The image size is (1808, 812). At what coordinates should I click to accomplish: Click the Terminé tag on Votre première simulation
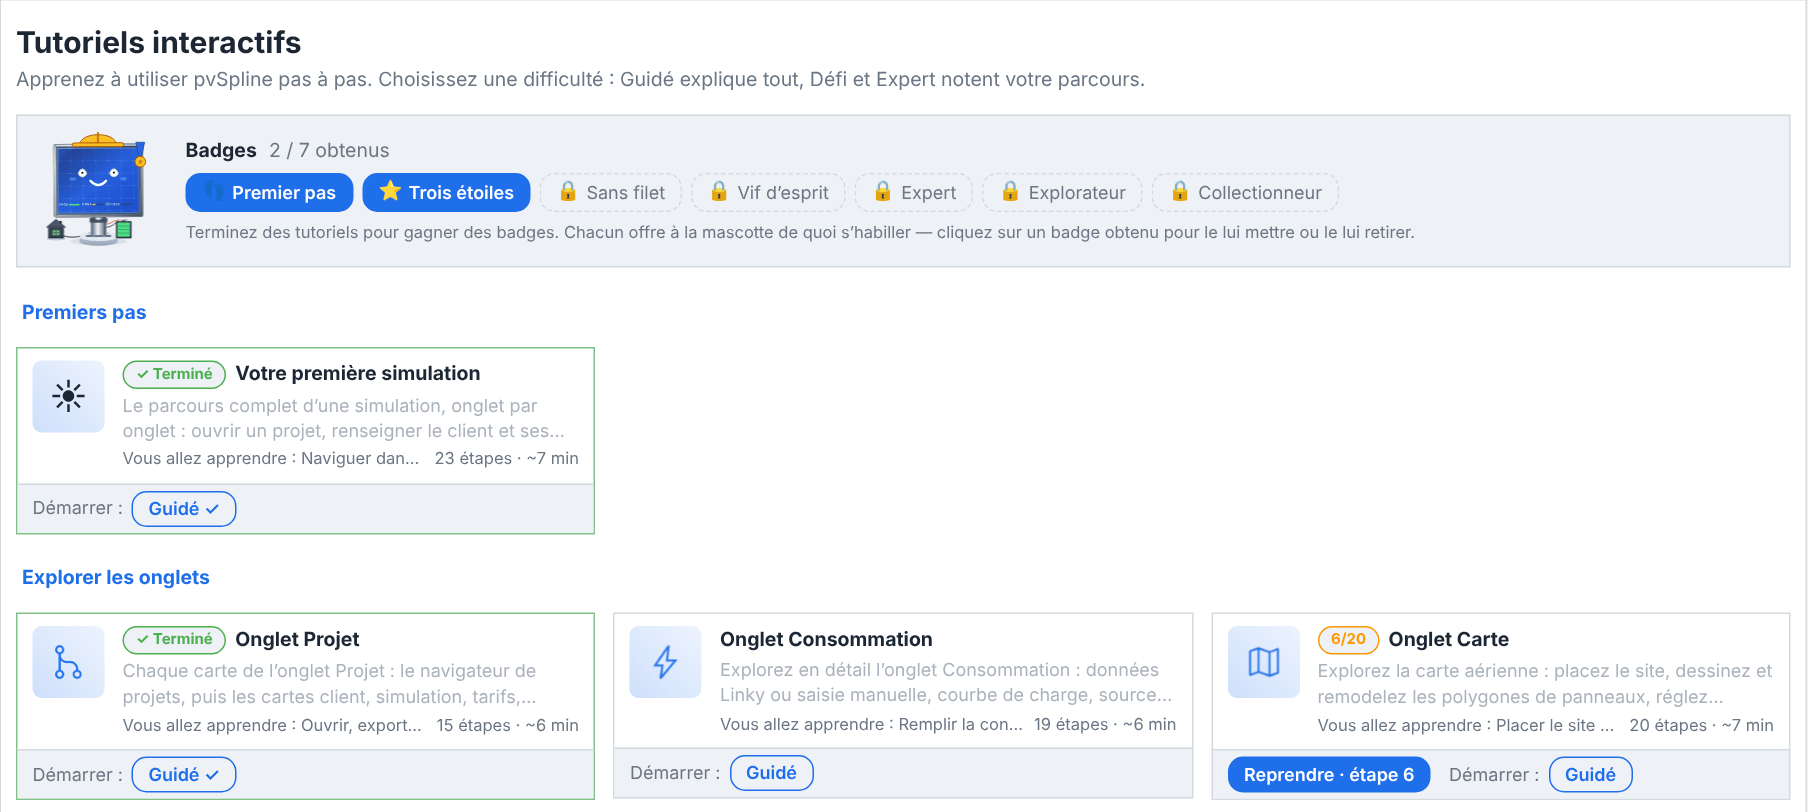[174, 374]
